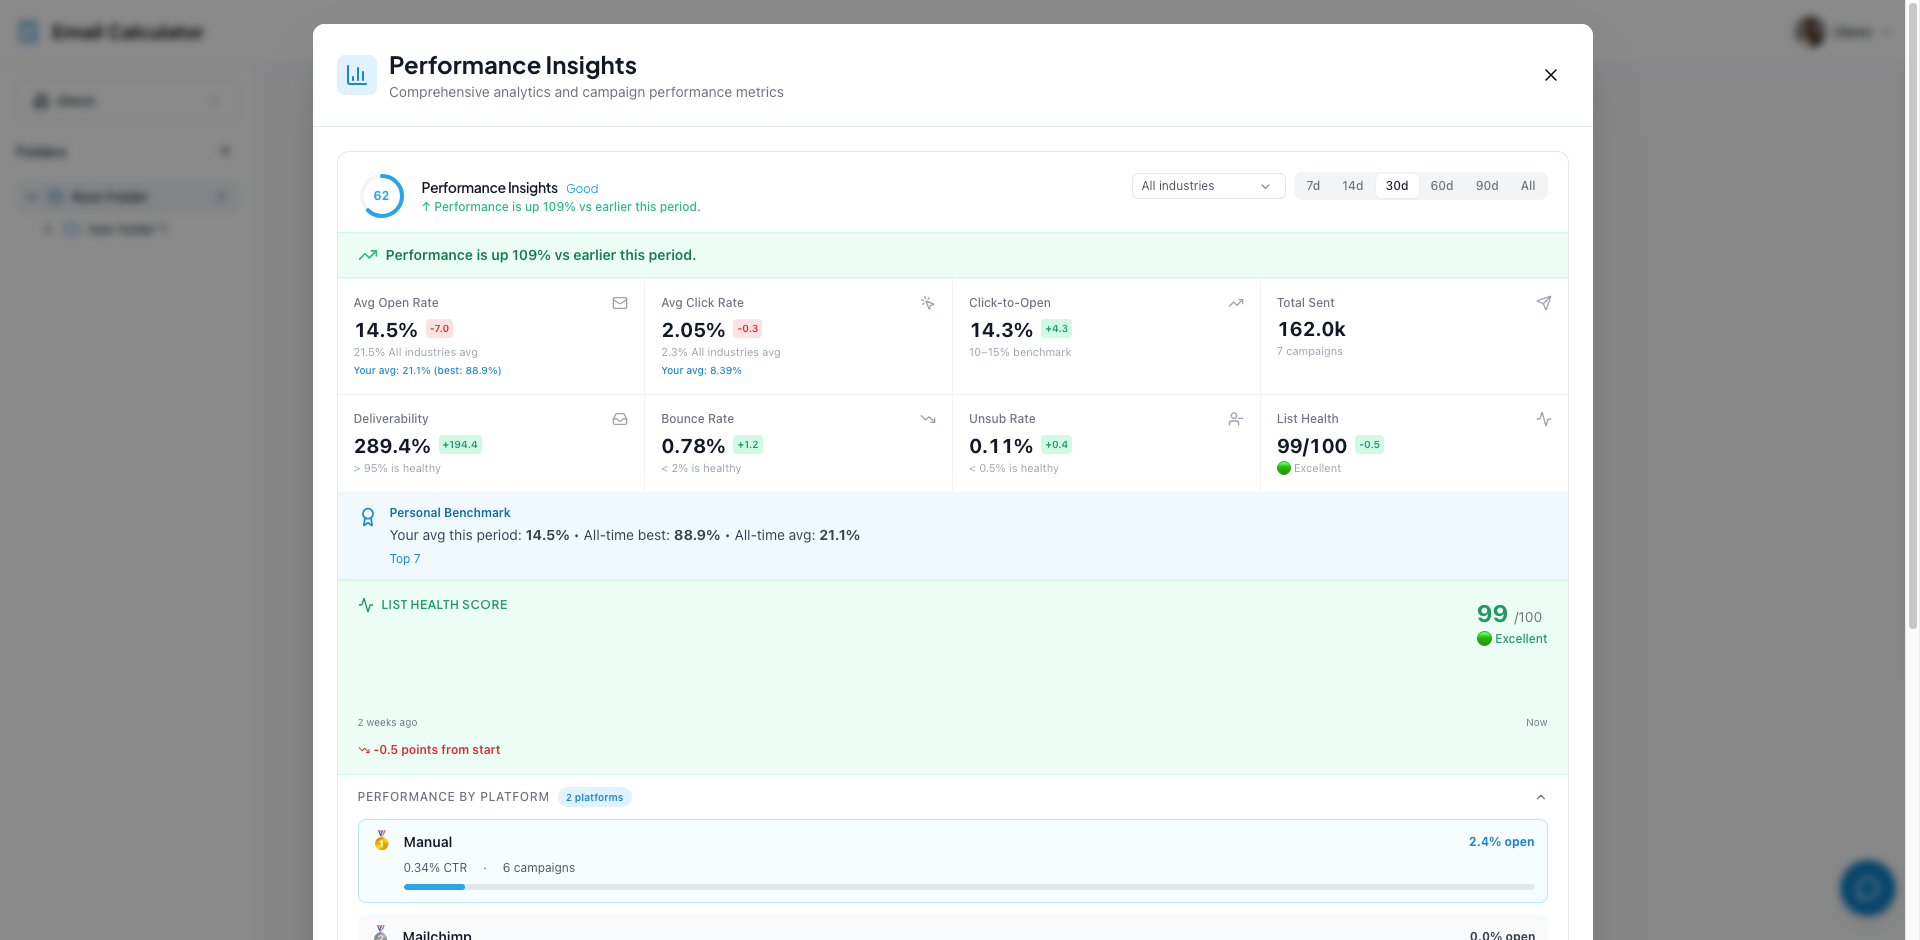Choose the 60d period tab
This screenshot has height=940, width=1920.
click(1441, 186)
